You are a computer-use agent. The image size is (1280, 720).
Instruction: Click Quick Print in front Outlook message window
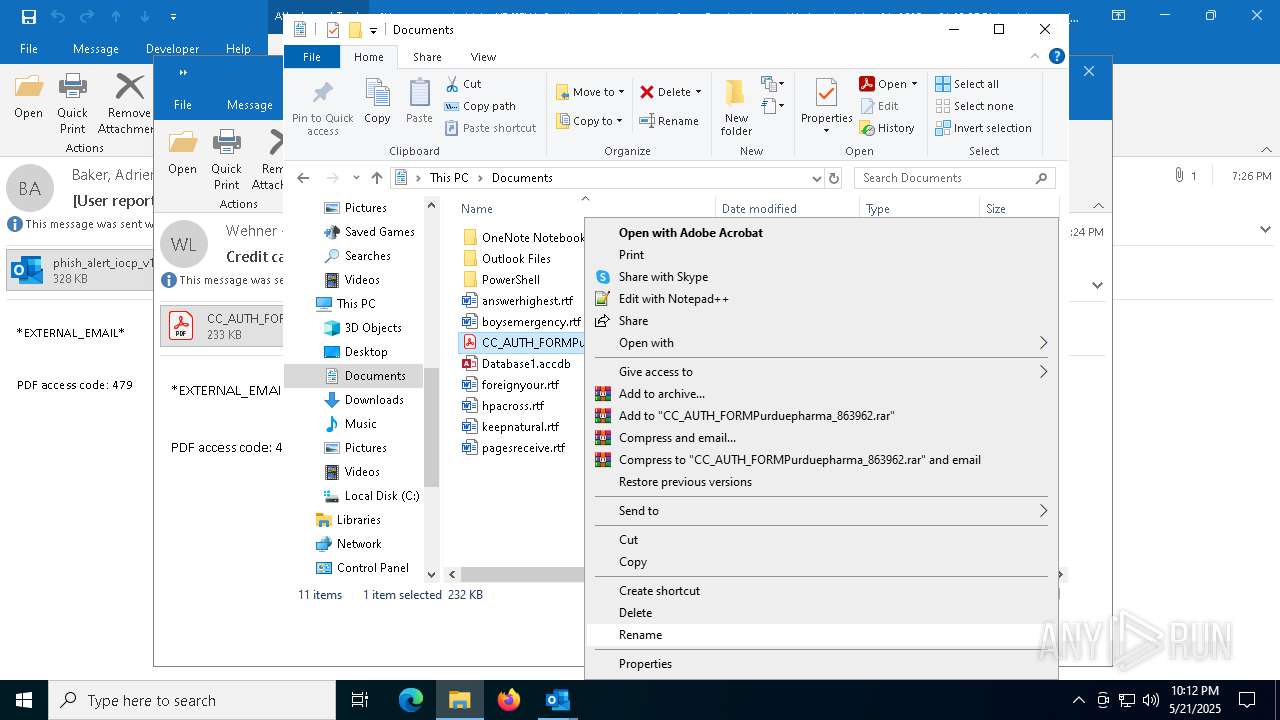(226, 160)
